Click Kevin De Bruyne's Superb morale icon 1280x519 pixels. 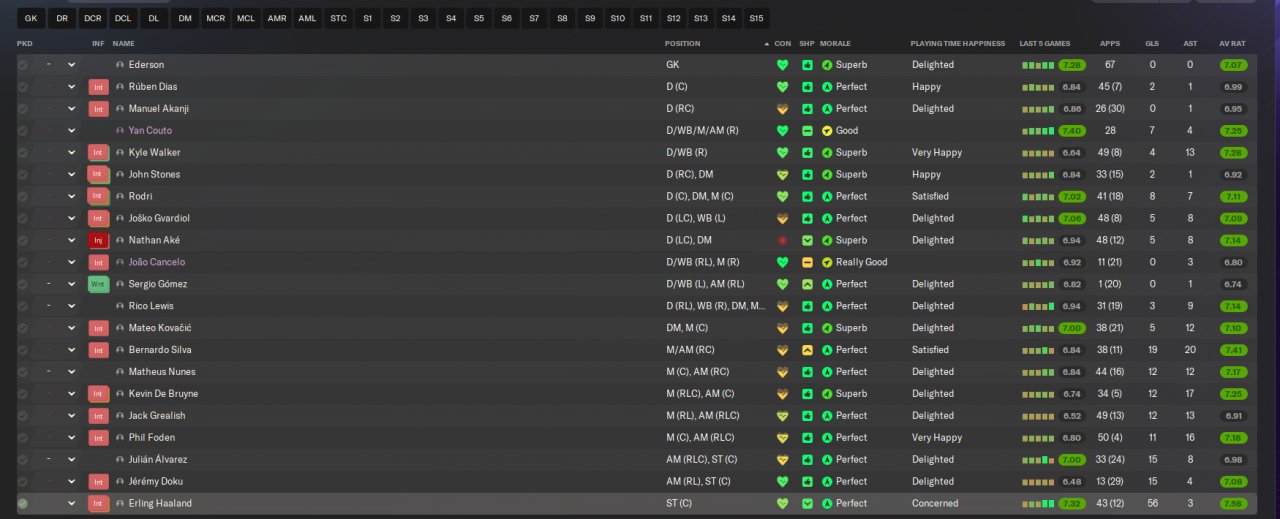point(827,394)
